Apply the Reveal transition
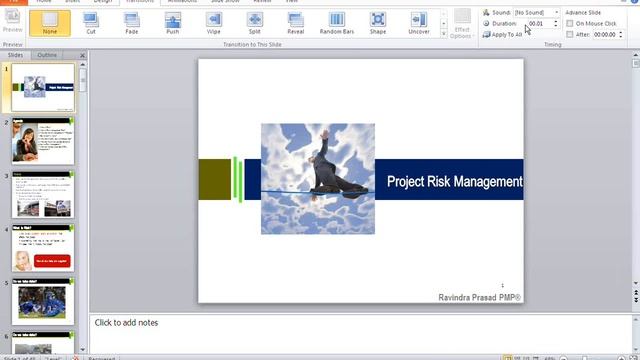Image resolution: width=640 pixels, height=360 pixels. [296, 23]
